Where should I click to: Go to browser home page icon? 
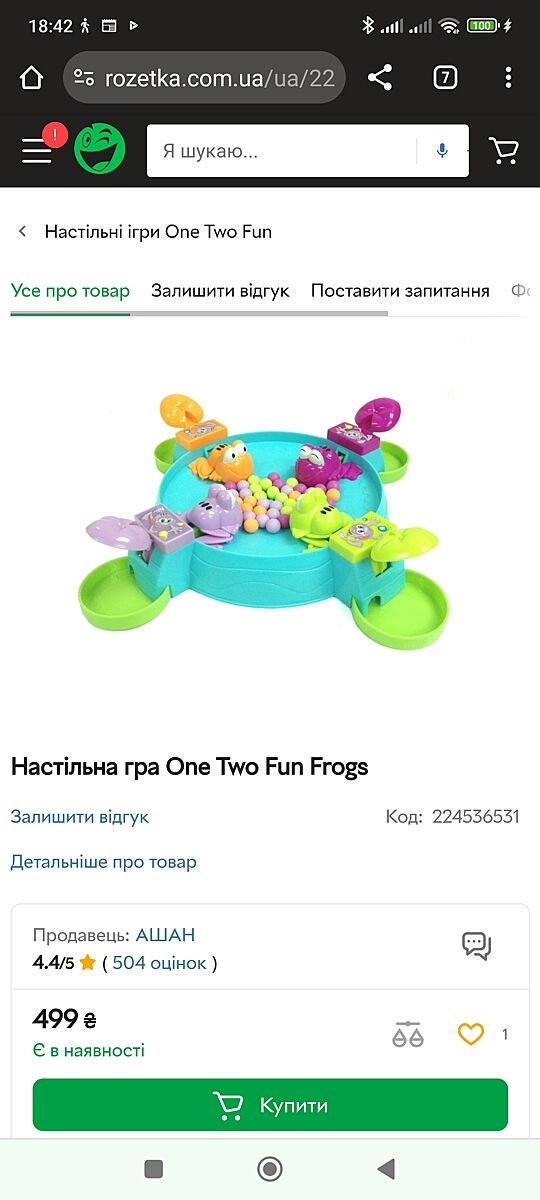[31, 77]
